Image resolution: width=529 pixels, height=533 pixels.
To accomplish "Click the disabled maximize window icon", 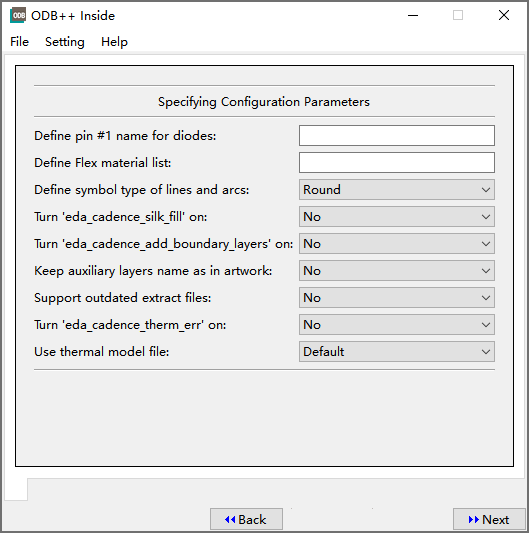I will coord(458,15).
